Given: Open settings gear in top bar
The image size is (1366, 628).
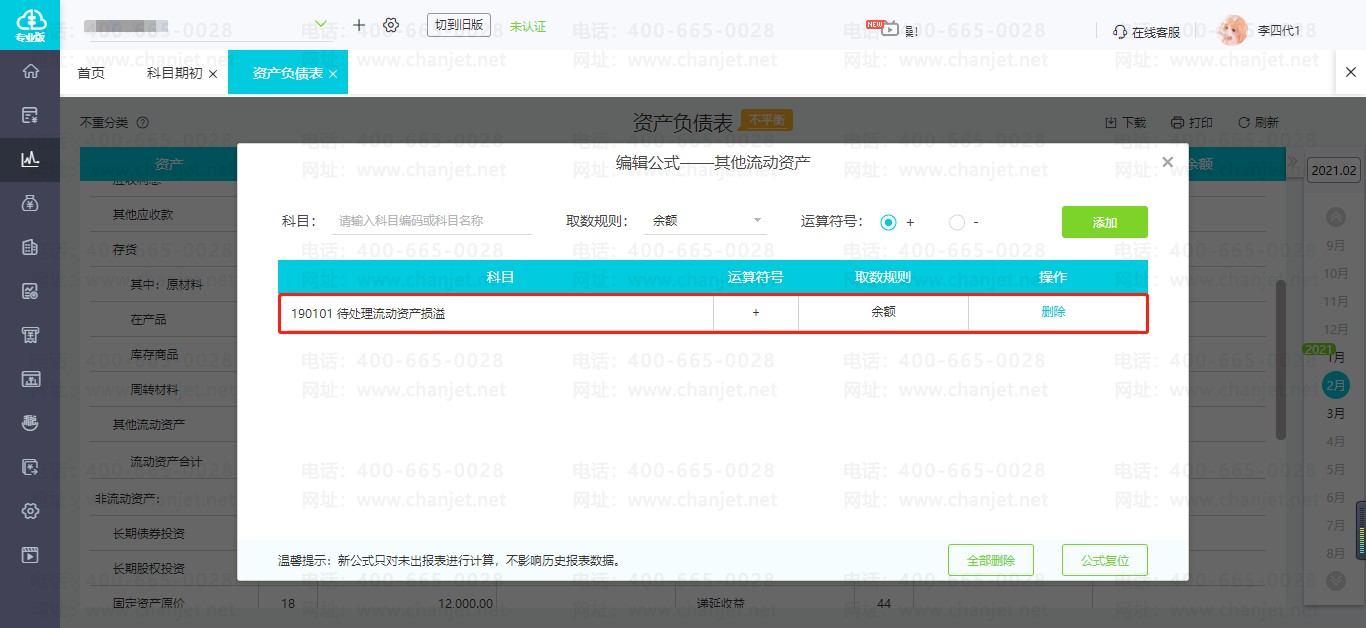Looking at the screenshot, I should pos(391,25).
